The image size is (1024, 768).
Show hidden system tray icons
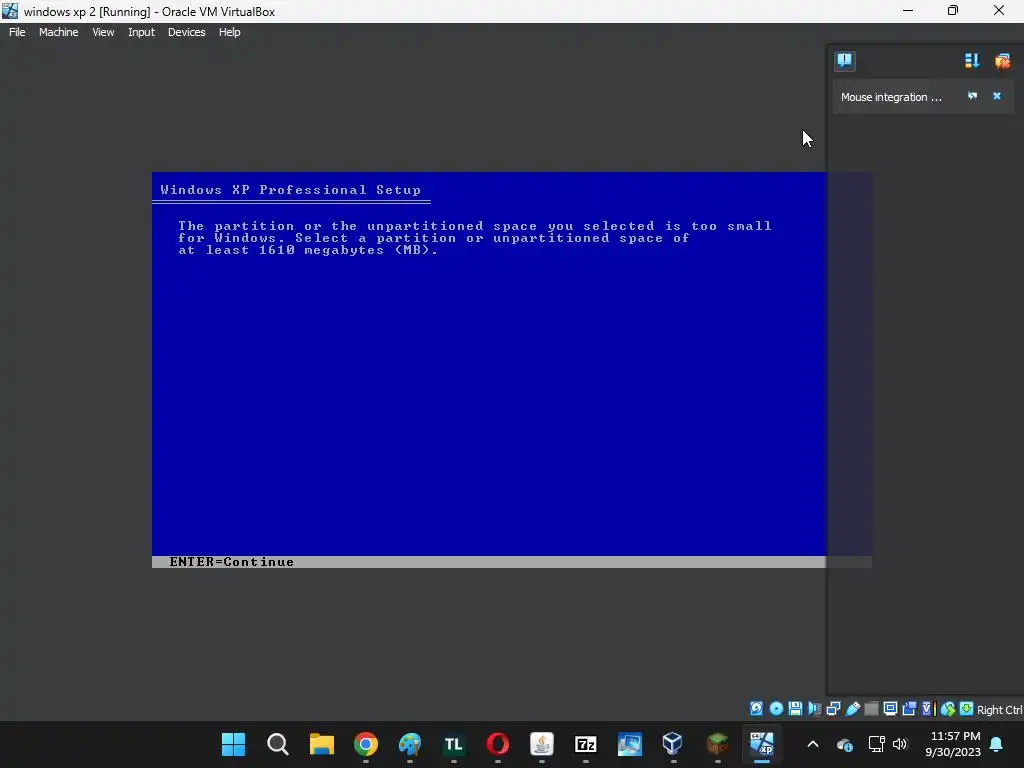[x=812, y=744]
